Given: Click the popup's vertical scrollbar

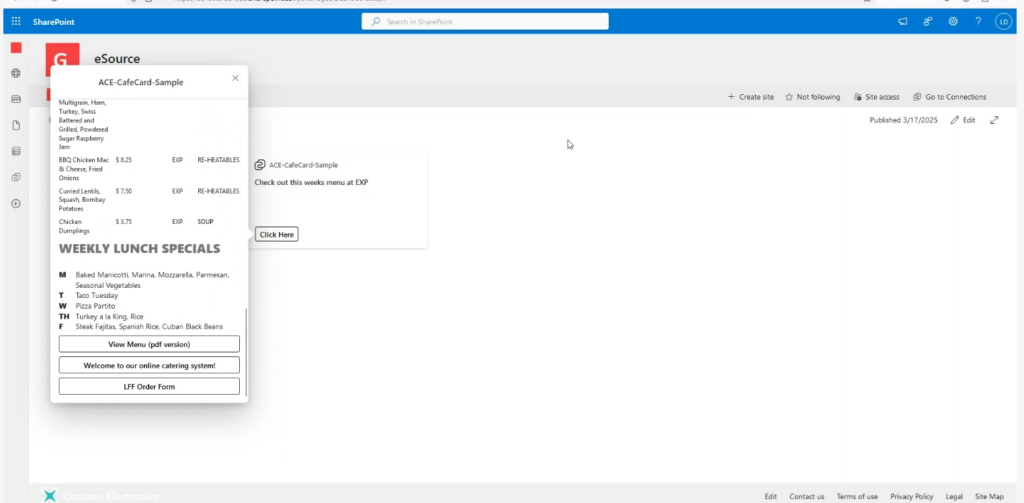Looking at the screenshot, I should point(246,353).
